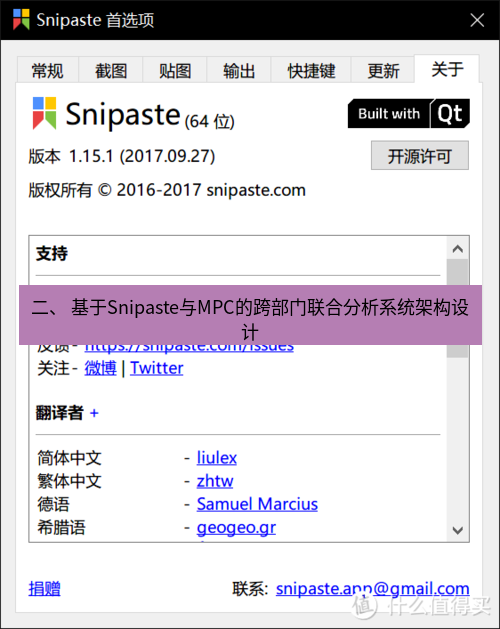The width and height of the screenshot is (500, 629).
Task: Click the version text 1.15.1 (2017.09.27)
Action: point(142,156)
